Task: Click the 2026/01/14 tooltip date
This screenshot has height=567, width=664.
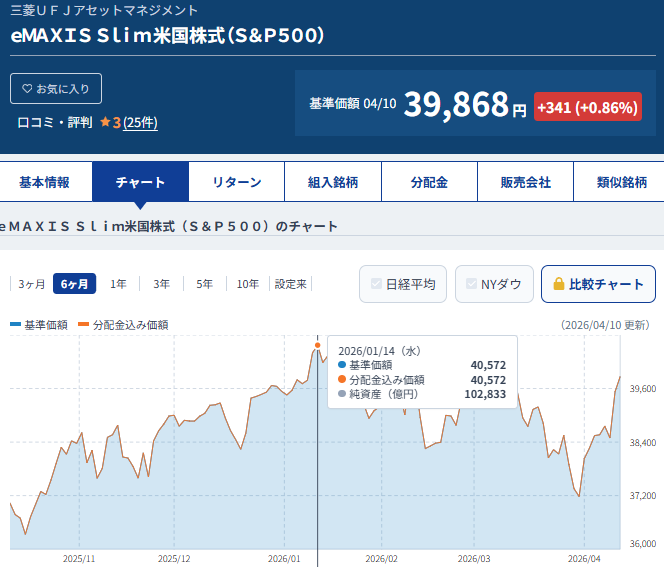Action: 379,351
